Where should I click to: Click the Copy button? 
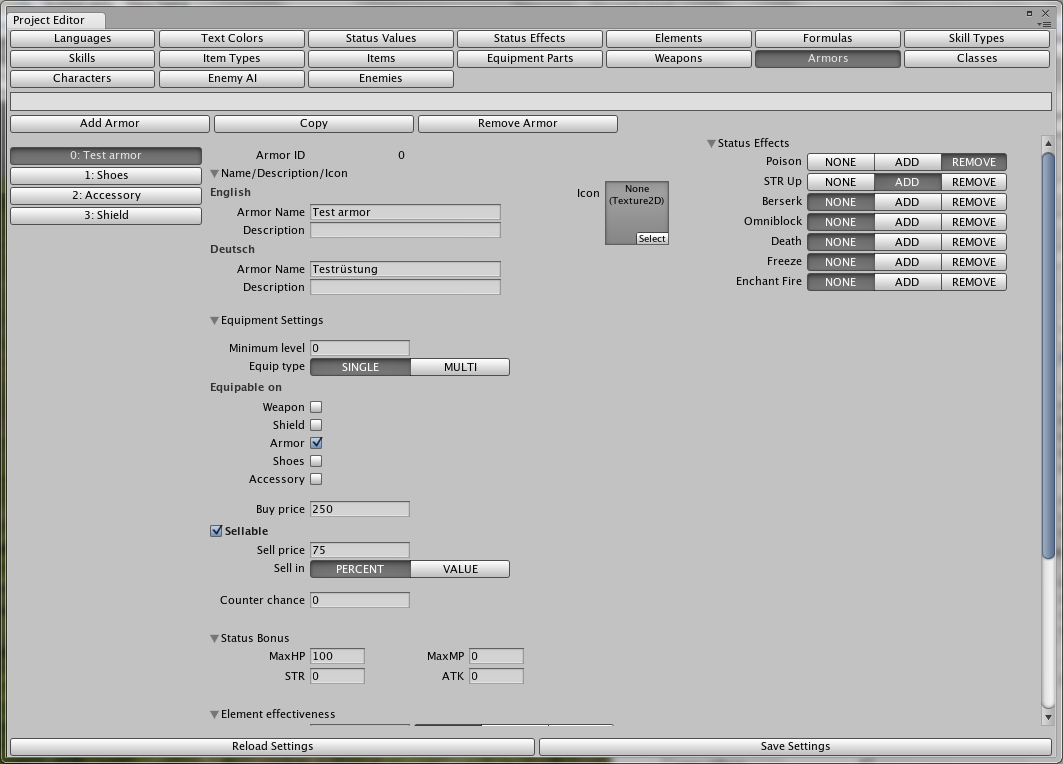(314, 123)
